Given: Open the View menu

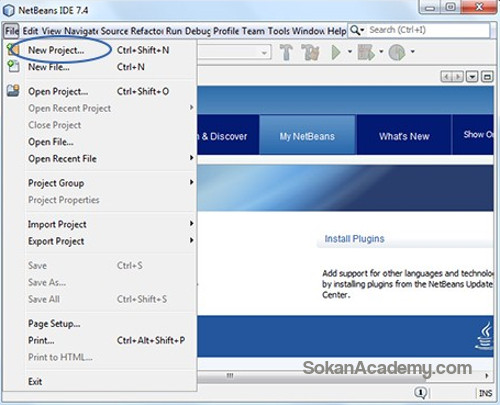Looking at the screenshot, I should tap(51, 31).
